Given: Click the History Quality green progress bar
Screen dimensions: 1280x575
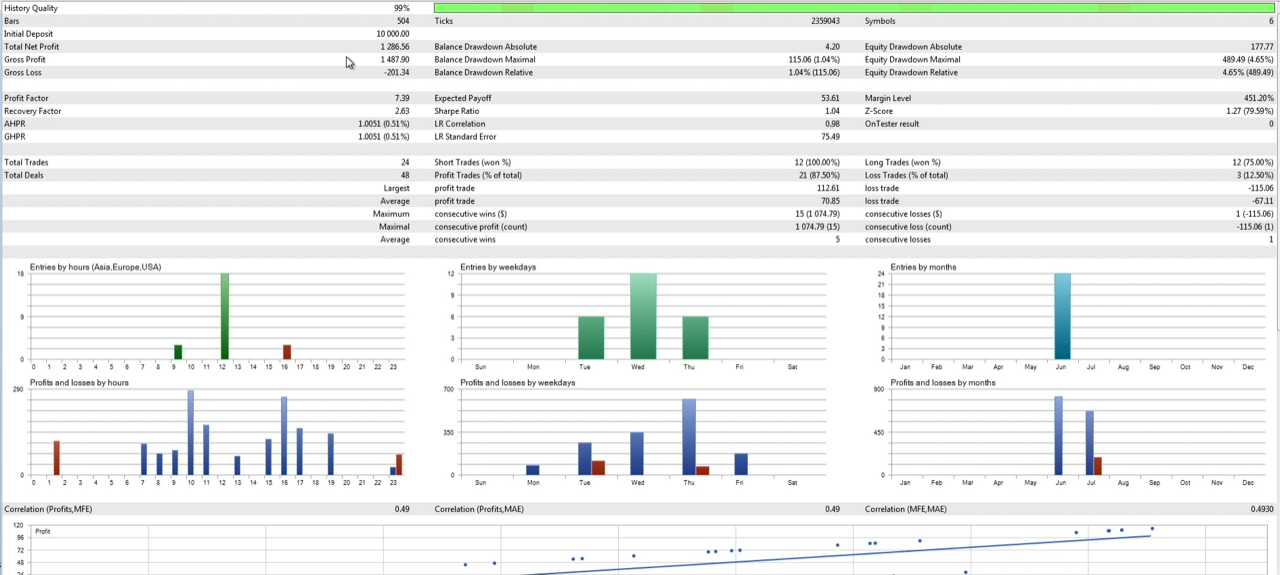Looking at the screenshot, I should 856,8.
